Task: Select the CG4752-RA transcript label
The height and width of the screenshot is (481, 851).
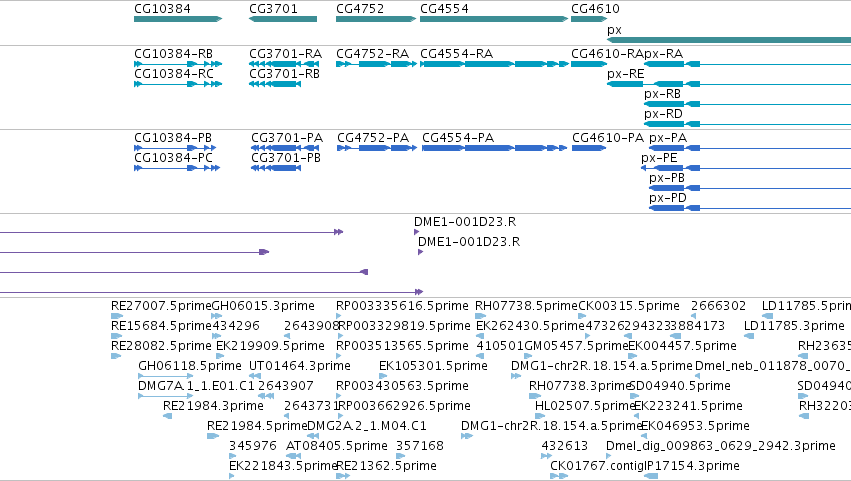Action: [x=372, y=54]
